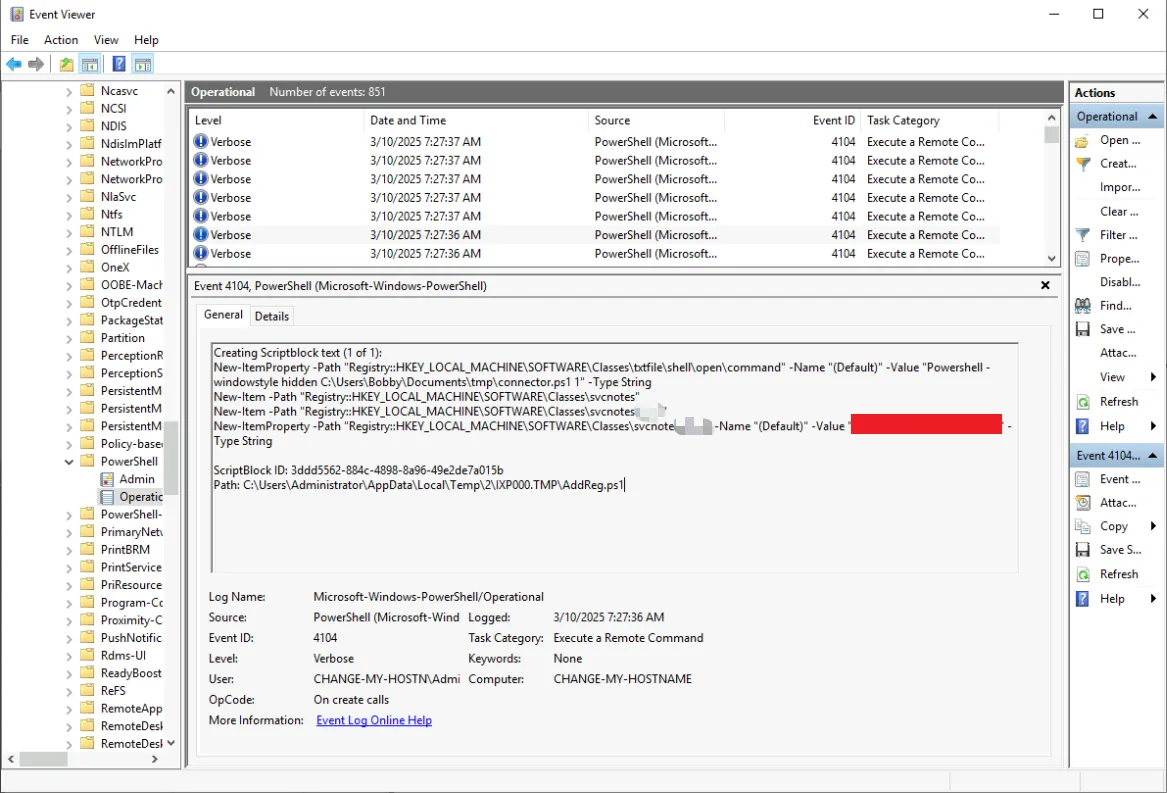Collapse the Operational section in Actions pane
Image resolution: width=1167 pixels, height=793 pixels.
point(1154,117)
